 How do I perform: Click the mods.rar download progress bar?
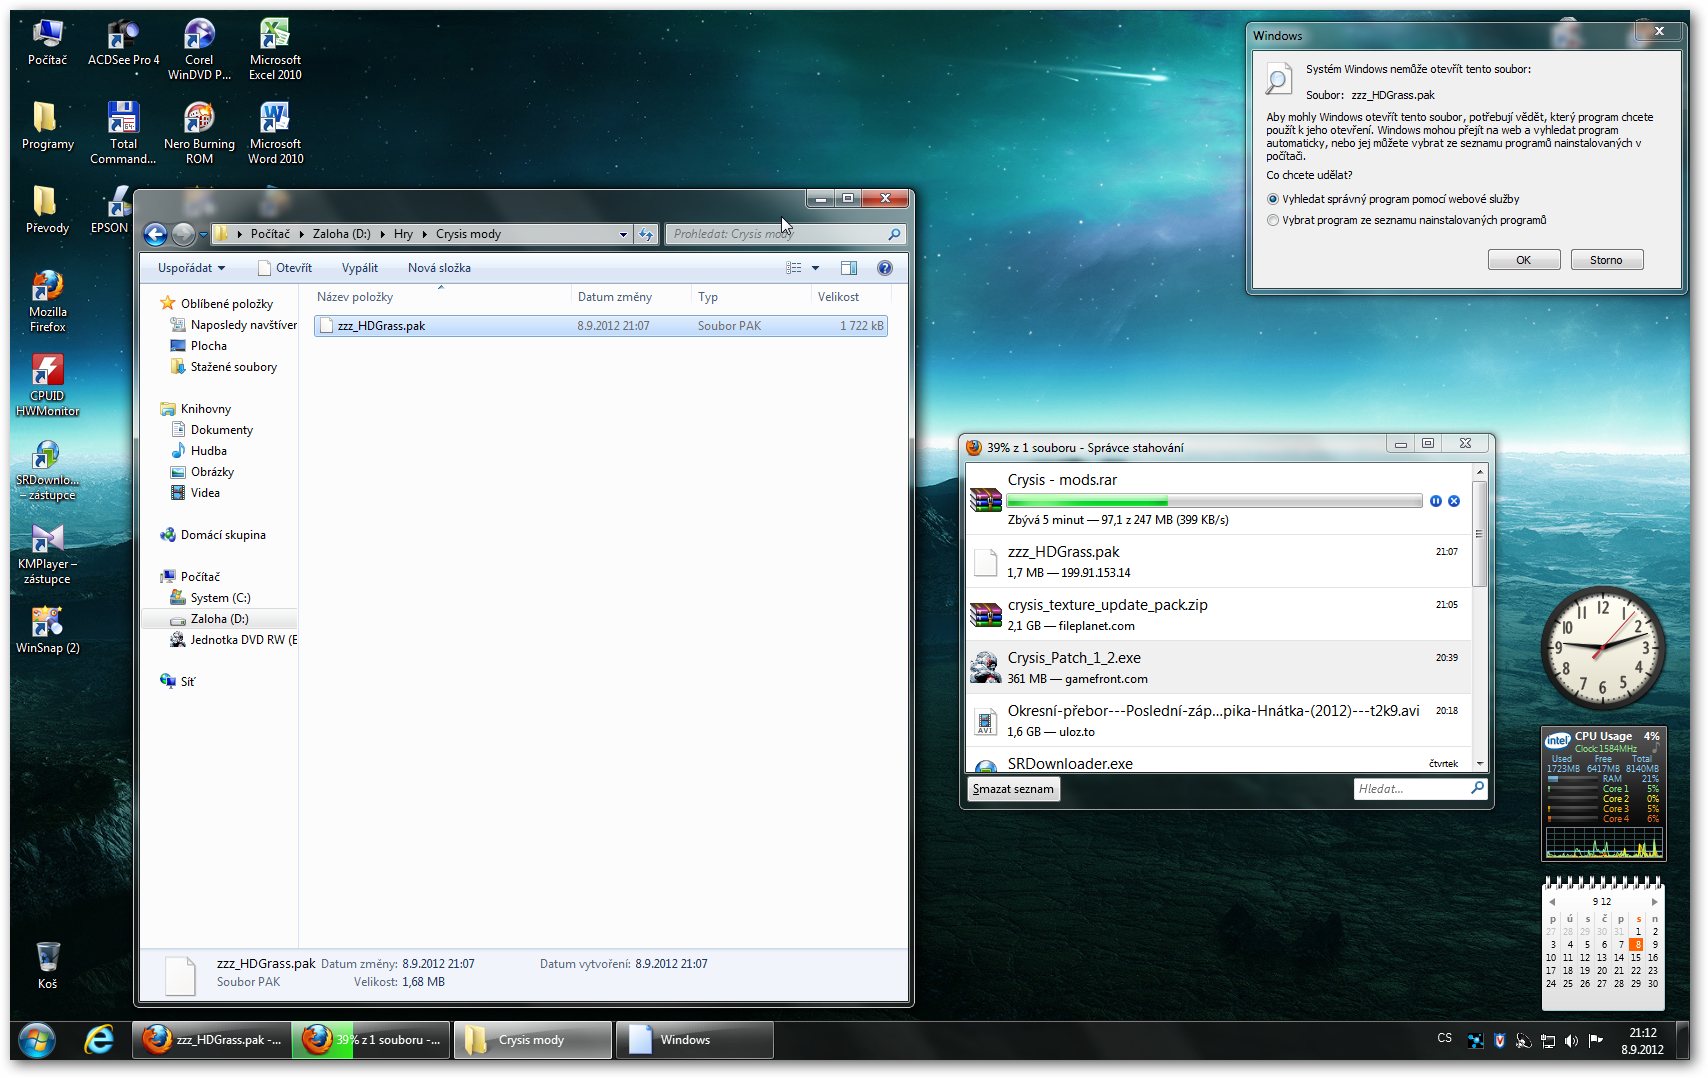[x=1214, y=501]
